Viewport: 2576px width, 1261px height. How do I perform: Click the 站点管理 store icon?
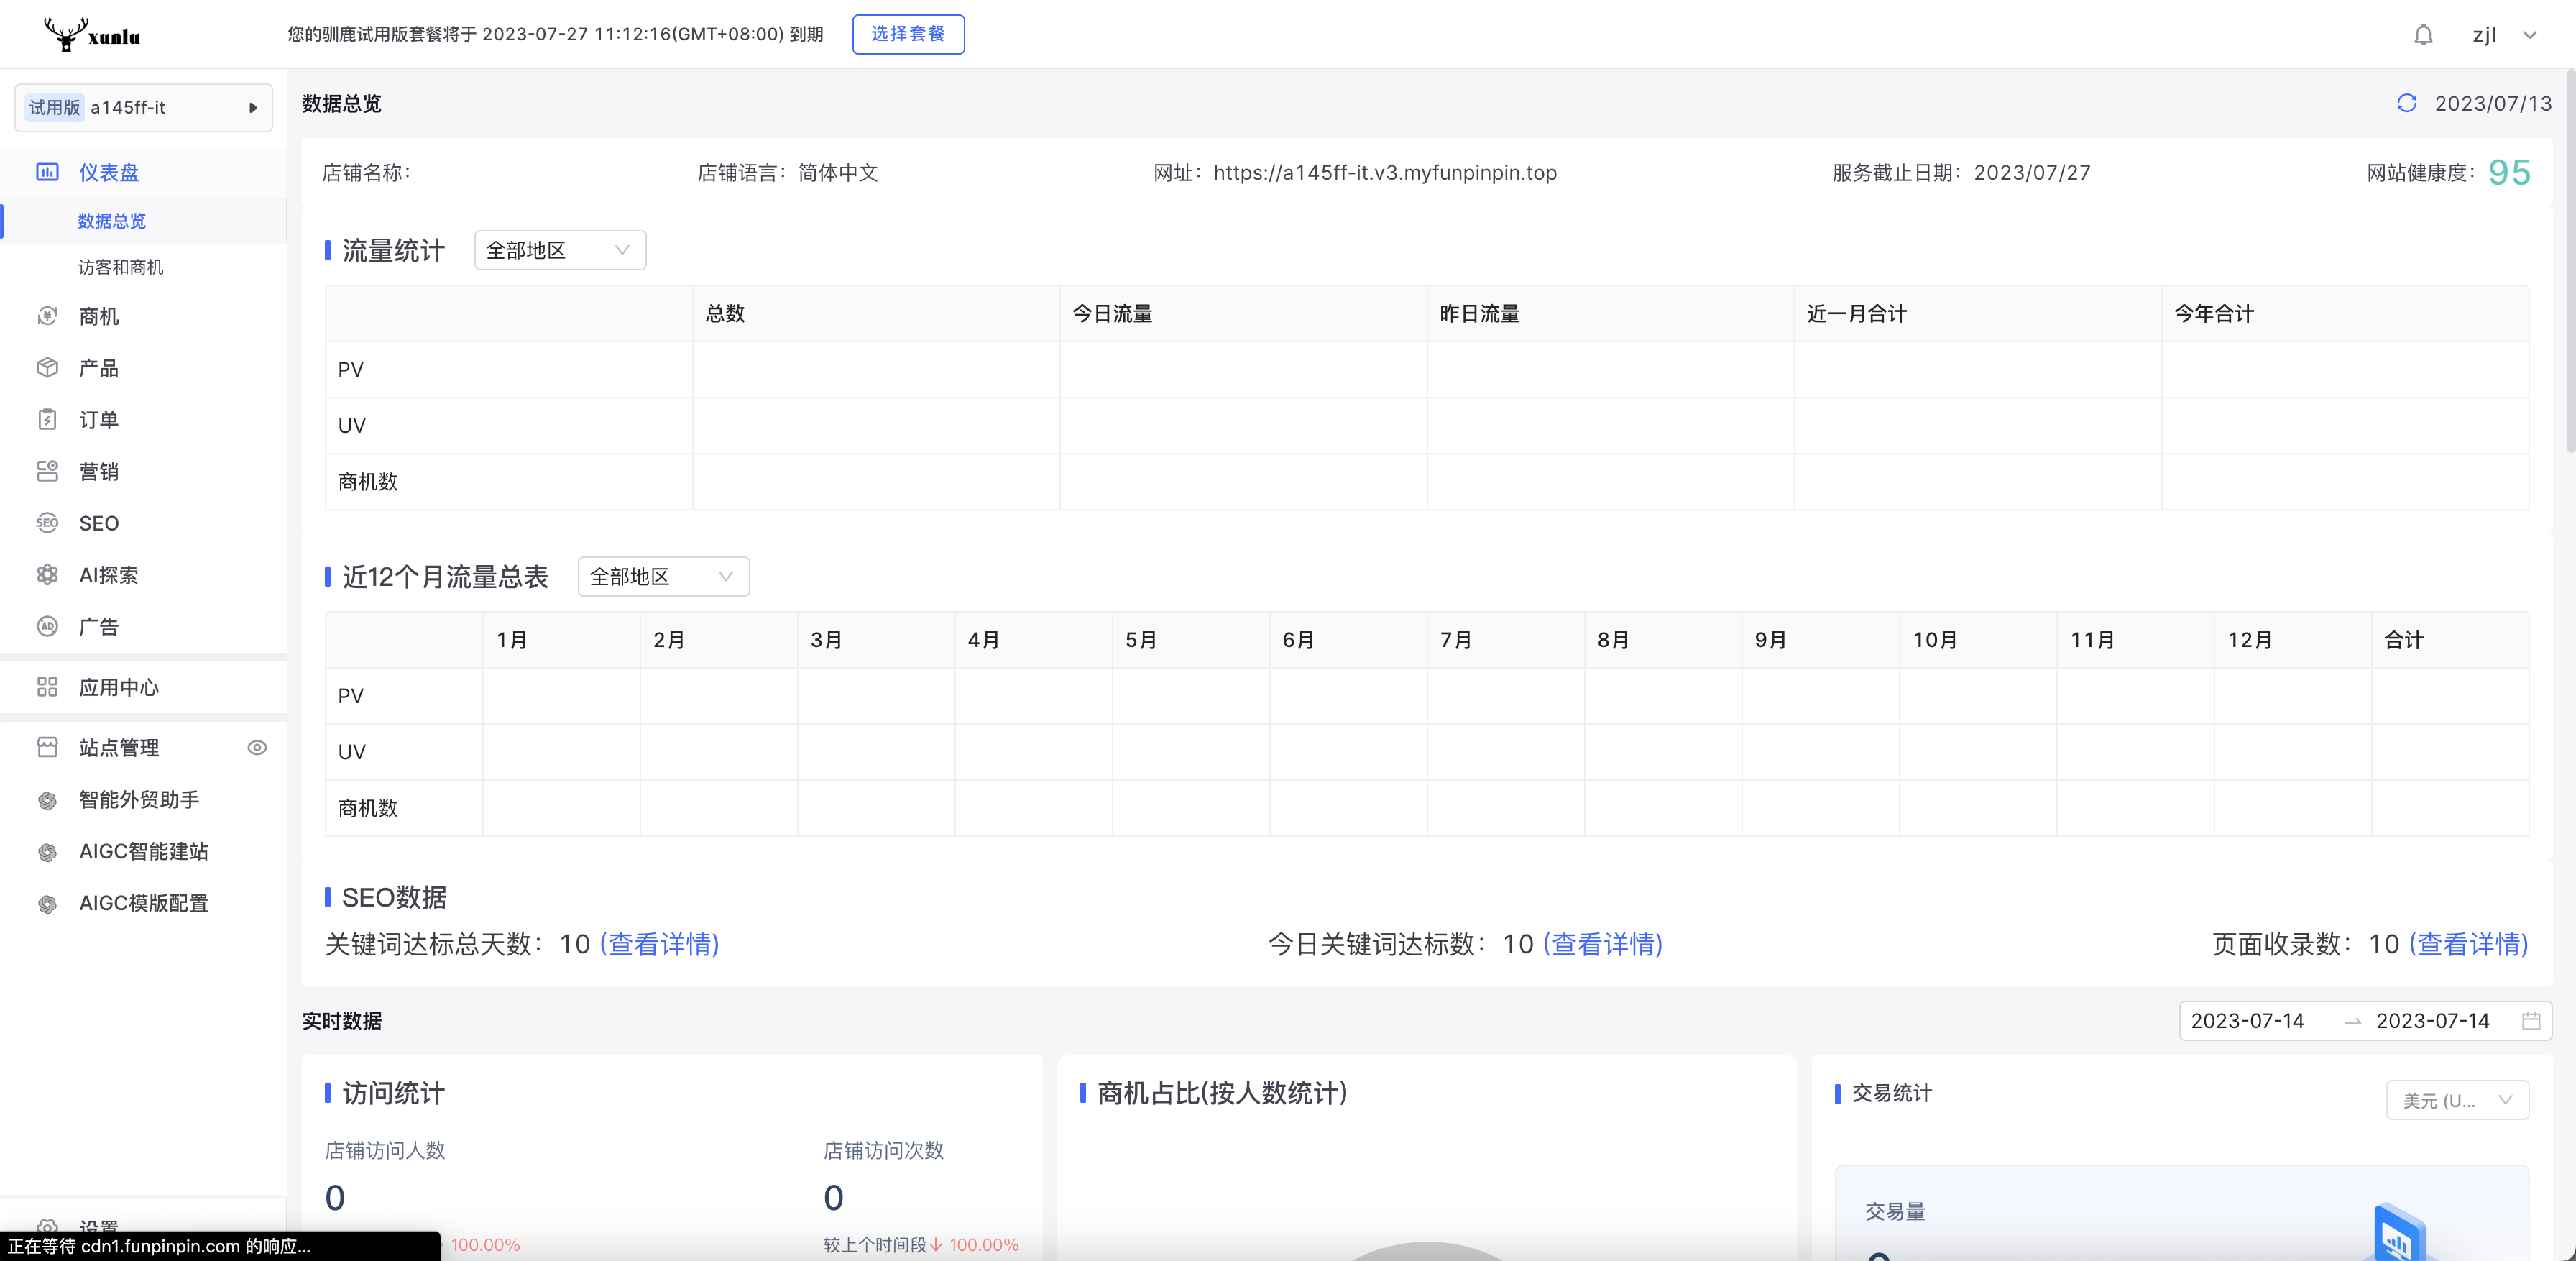tap(47, 747)
